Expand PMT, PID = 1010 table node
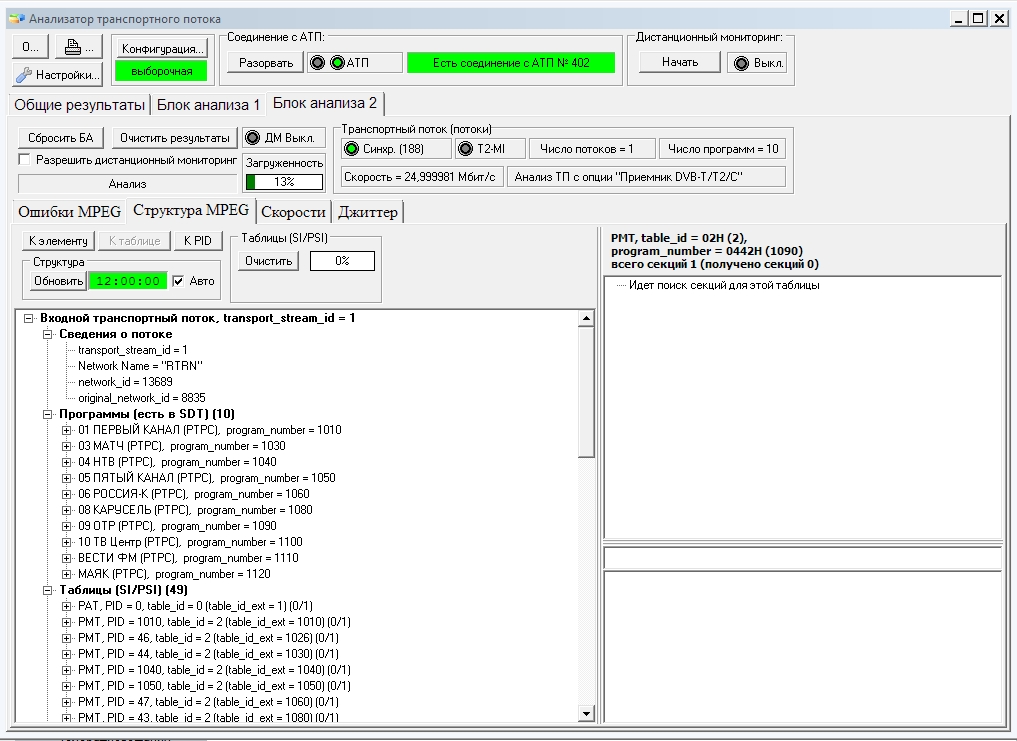This screenshot has height=741, width=1017. click(66, 622)
